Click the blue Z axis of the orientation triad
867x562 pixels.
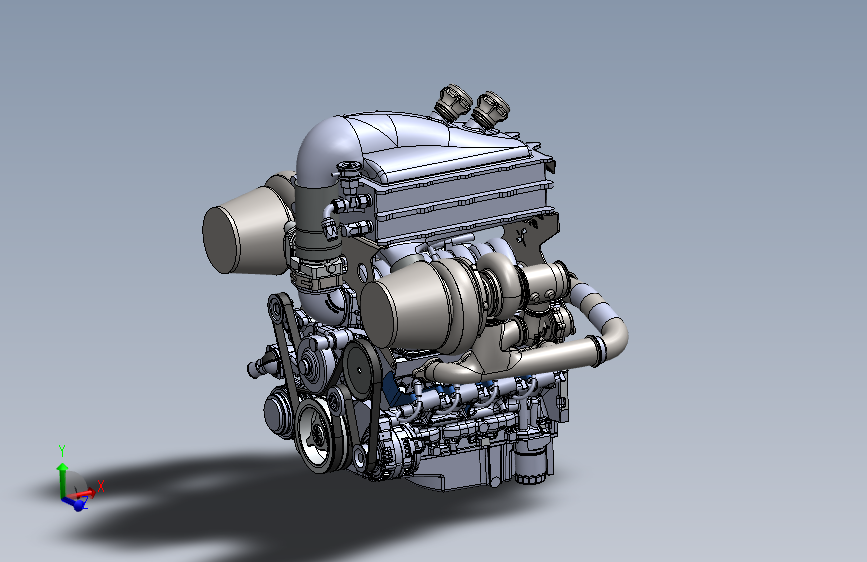(75, 503)
